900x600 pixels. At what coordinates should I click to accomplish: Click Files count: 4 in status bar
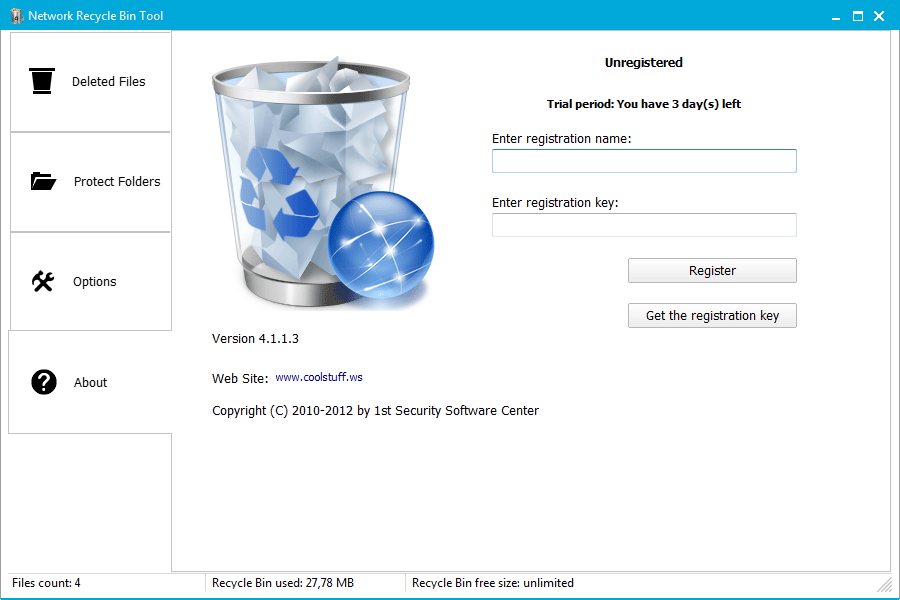pyautogui.click(x=46, y=583)
